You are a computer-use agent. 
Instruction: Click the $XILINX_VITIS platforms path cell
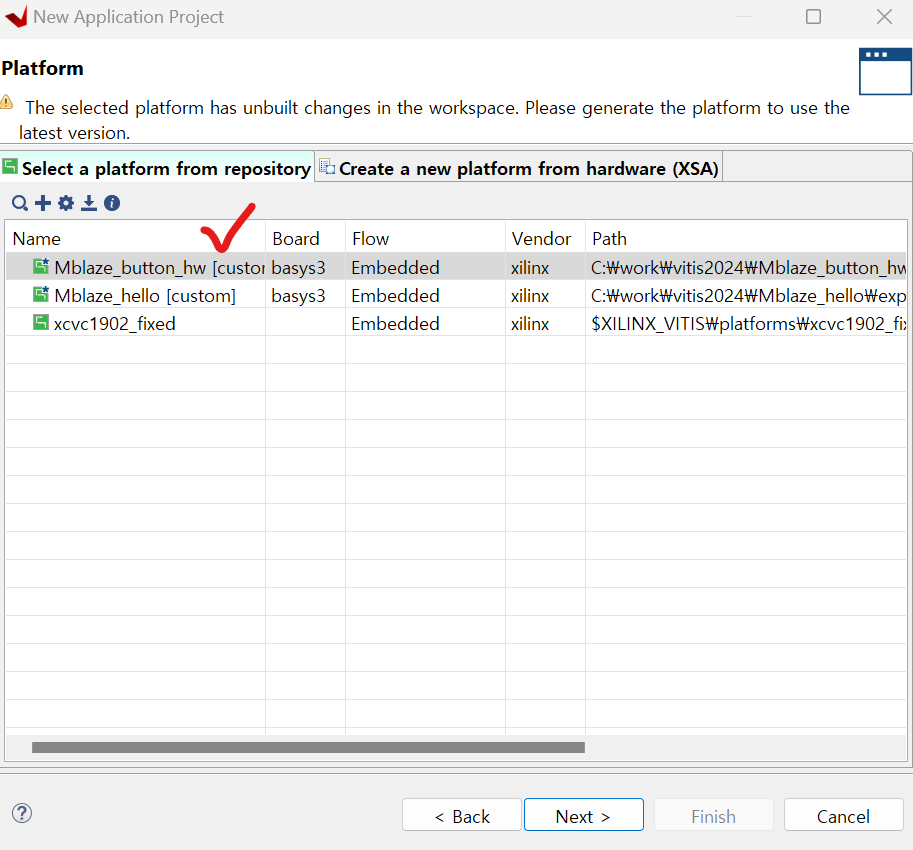click(748, 324)
